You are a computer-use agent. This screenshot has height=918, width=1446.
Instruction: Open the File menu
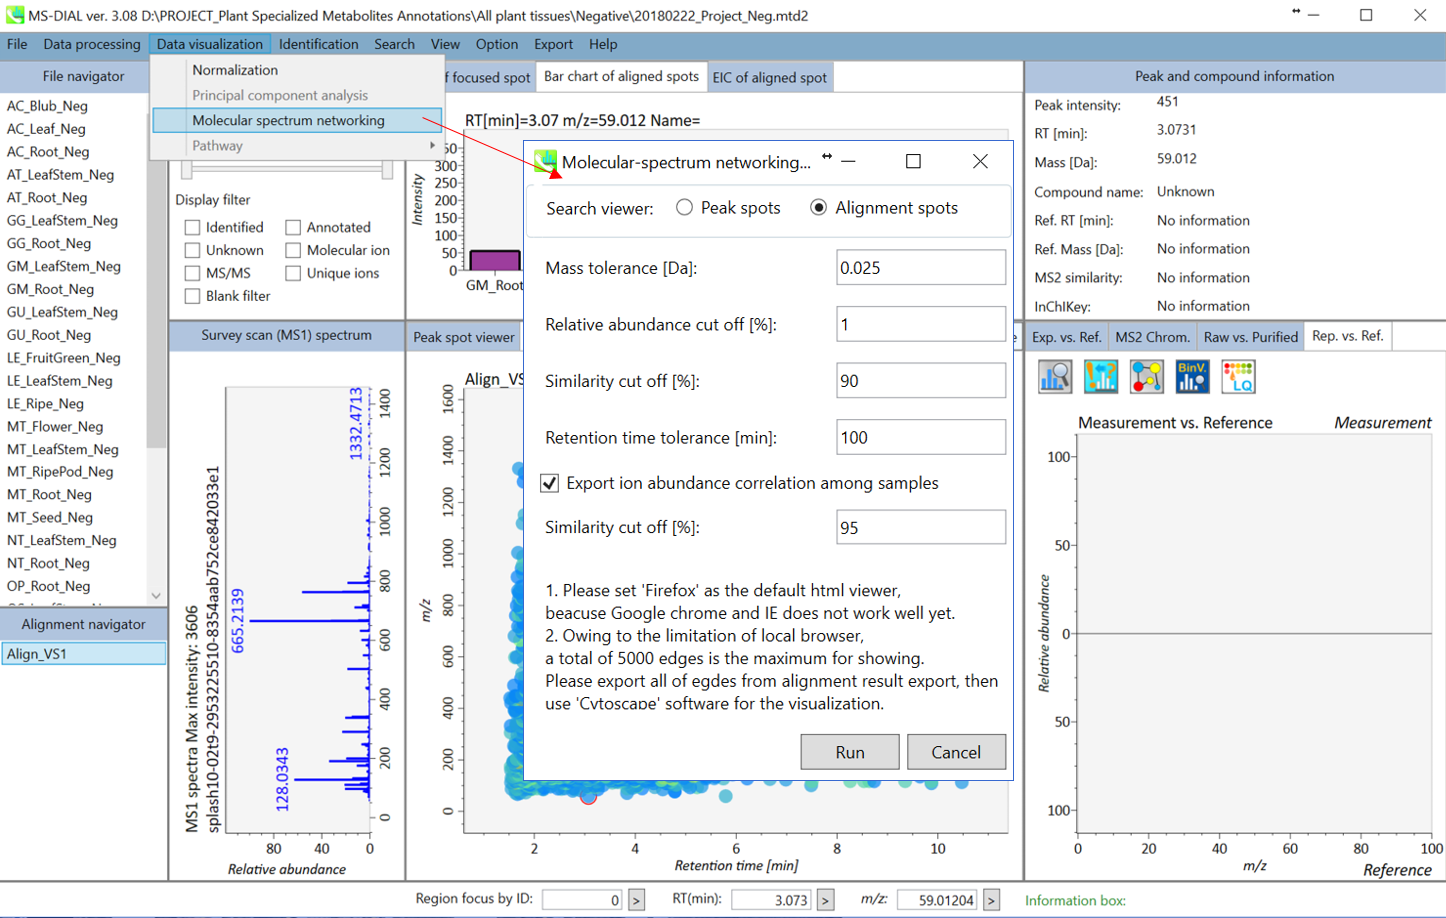pyautogui.click(x=17, y=44)
